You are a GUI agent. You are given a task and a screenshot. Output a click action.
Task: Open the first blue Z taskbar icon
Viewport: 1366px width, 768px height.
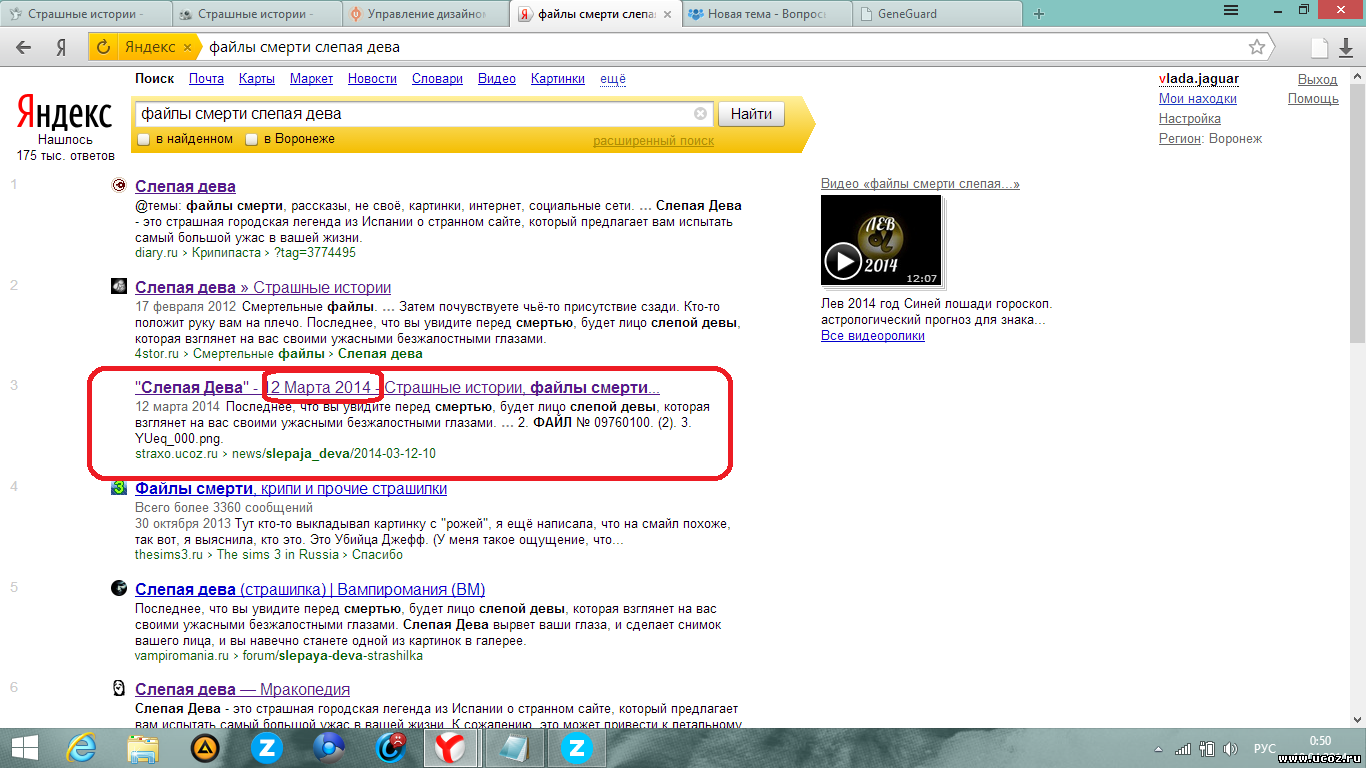point(267,747)
